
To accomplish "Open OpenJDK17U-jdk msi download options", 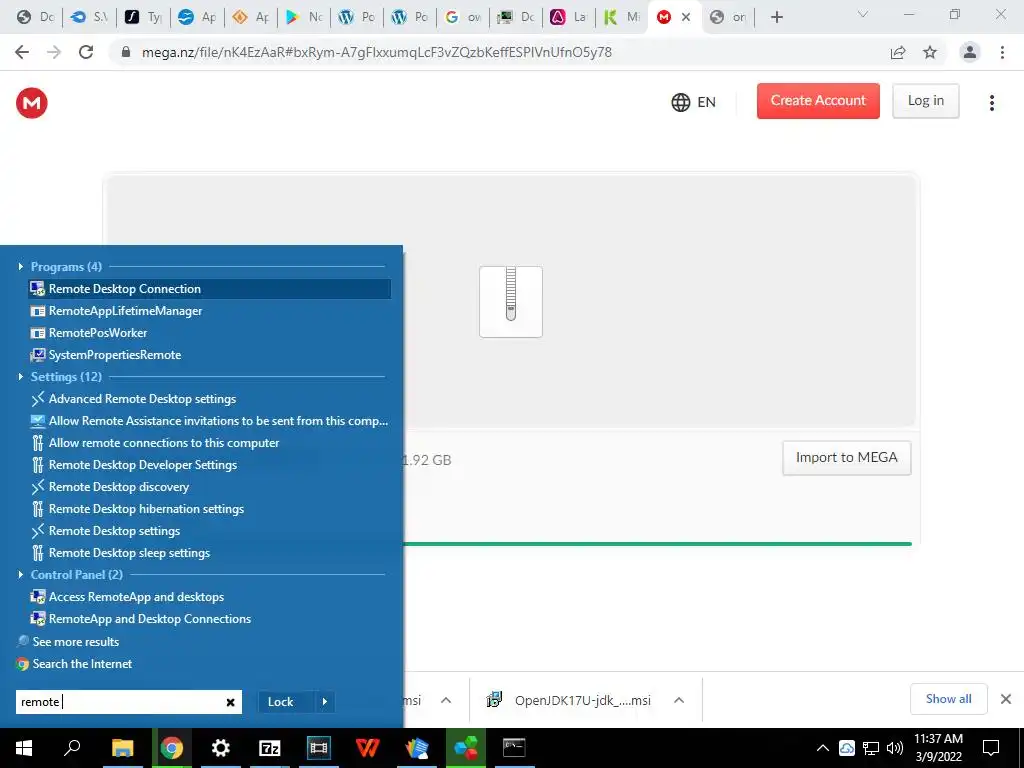I will click(679, 700).
